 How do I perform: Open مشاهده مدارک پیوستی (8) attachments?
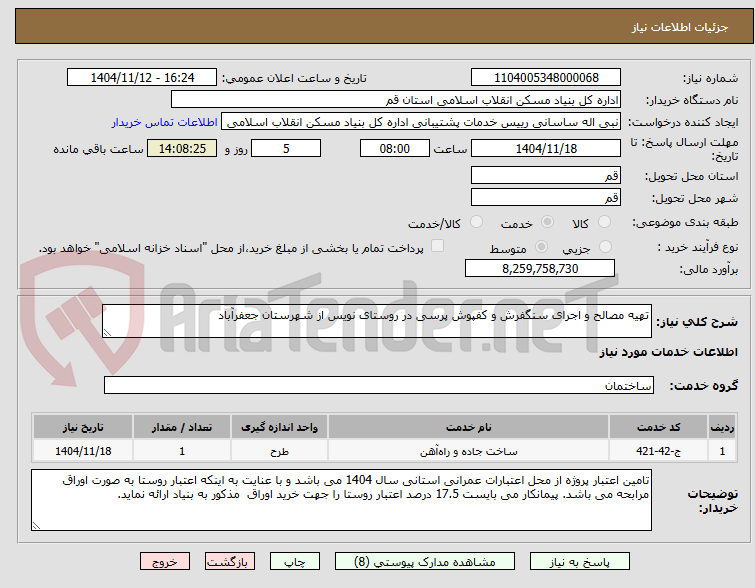coord(425,562)
